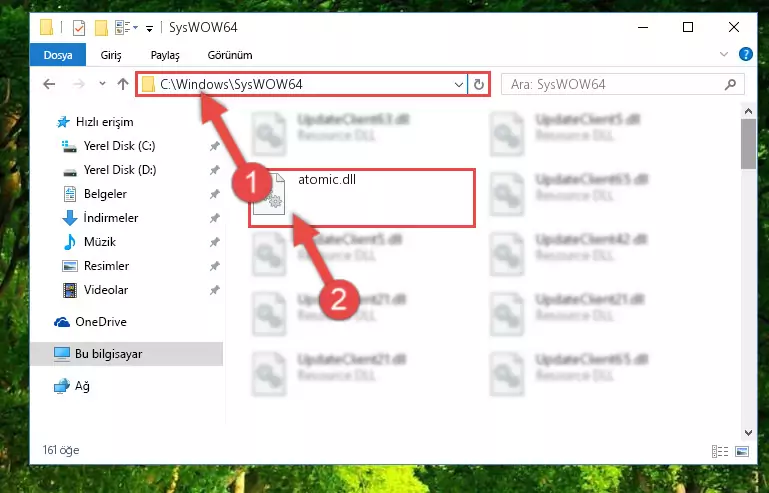This screenshot has height=493, width=769.
Task: Go forward with the Forward arrow
Action: tap(78, 84)
